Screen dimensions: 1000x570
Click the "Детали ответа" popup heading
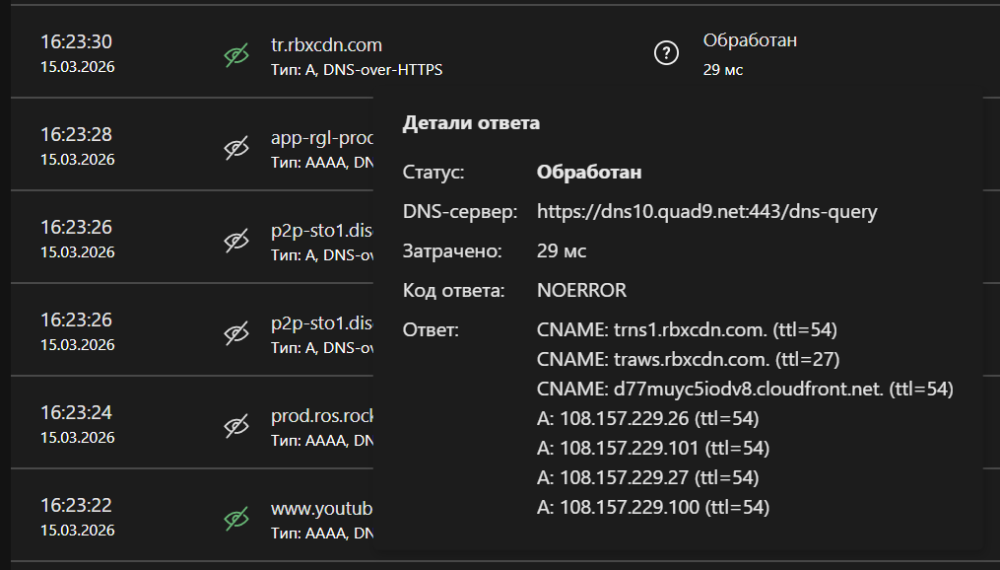click(471, 124)
